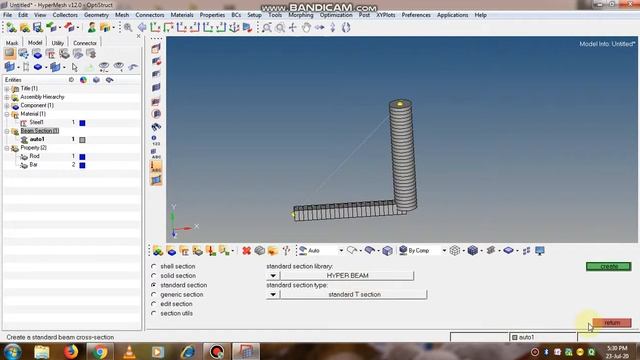
Task: Collapse the Material (1) tree node
Action: pos(7,114)
